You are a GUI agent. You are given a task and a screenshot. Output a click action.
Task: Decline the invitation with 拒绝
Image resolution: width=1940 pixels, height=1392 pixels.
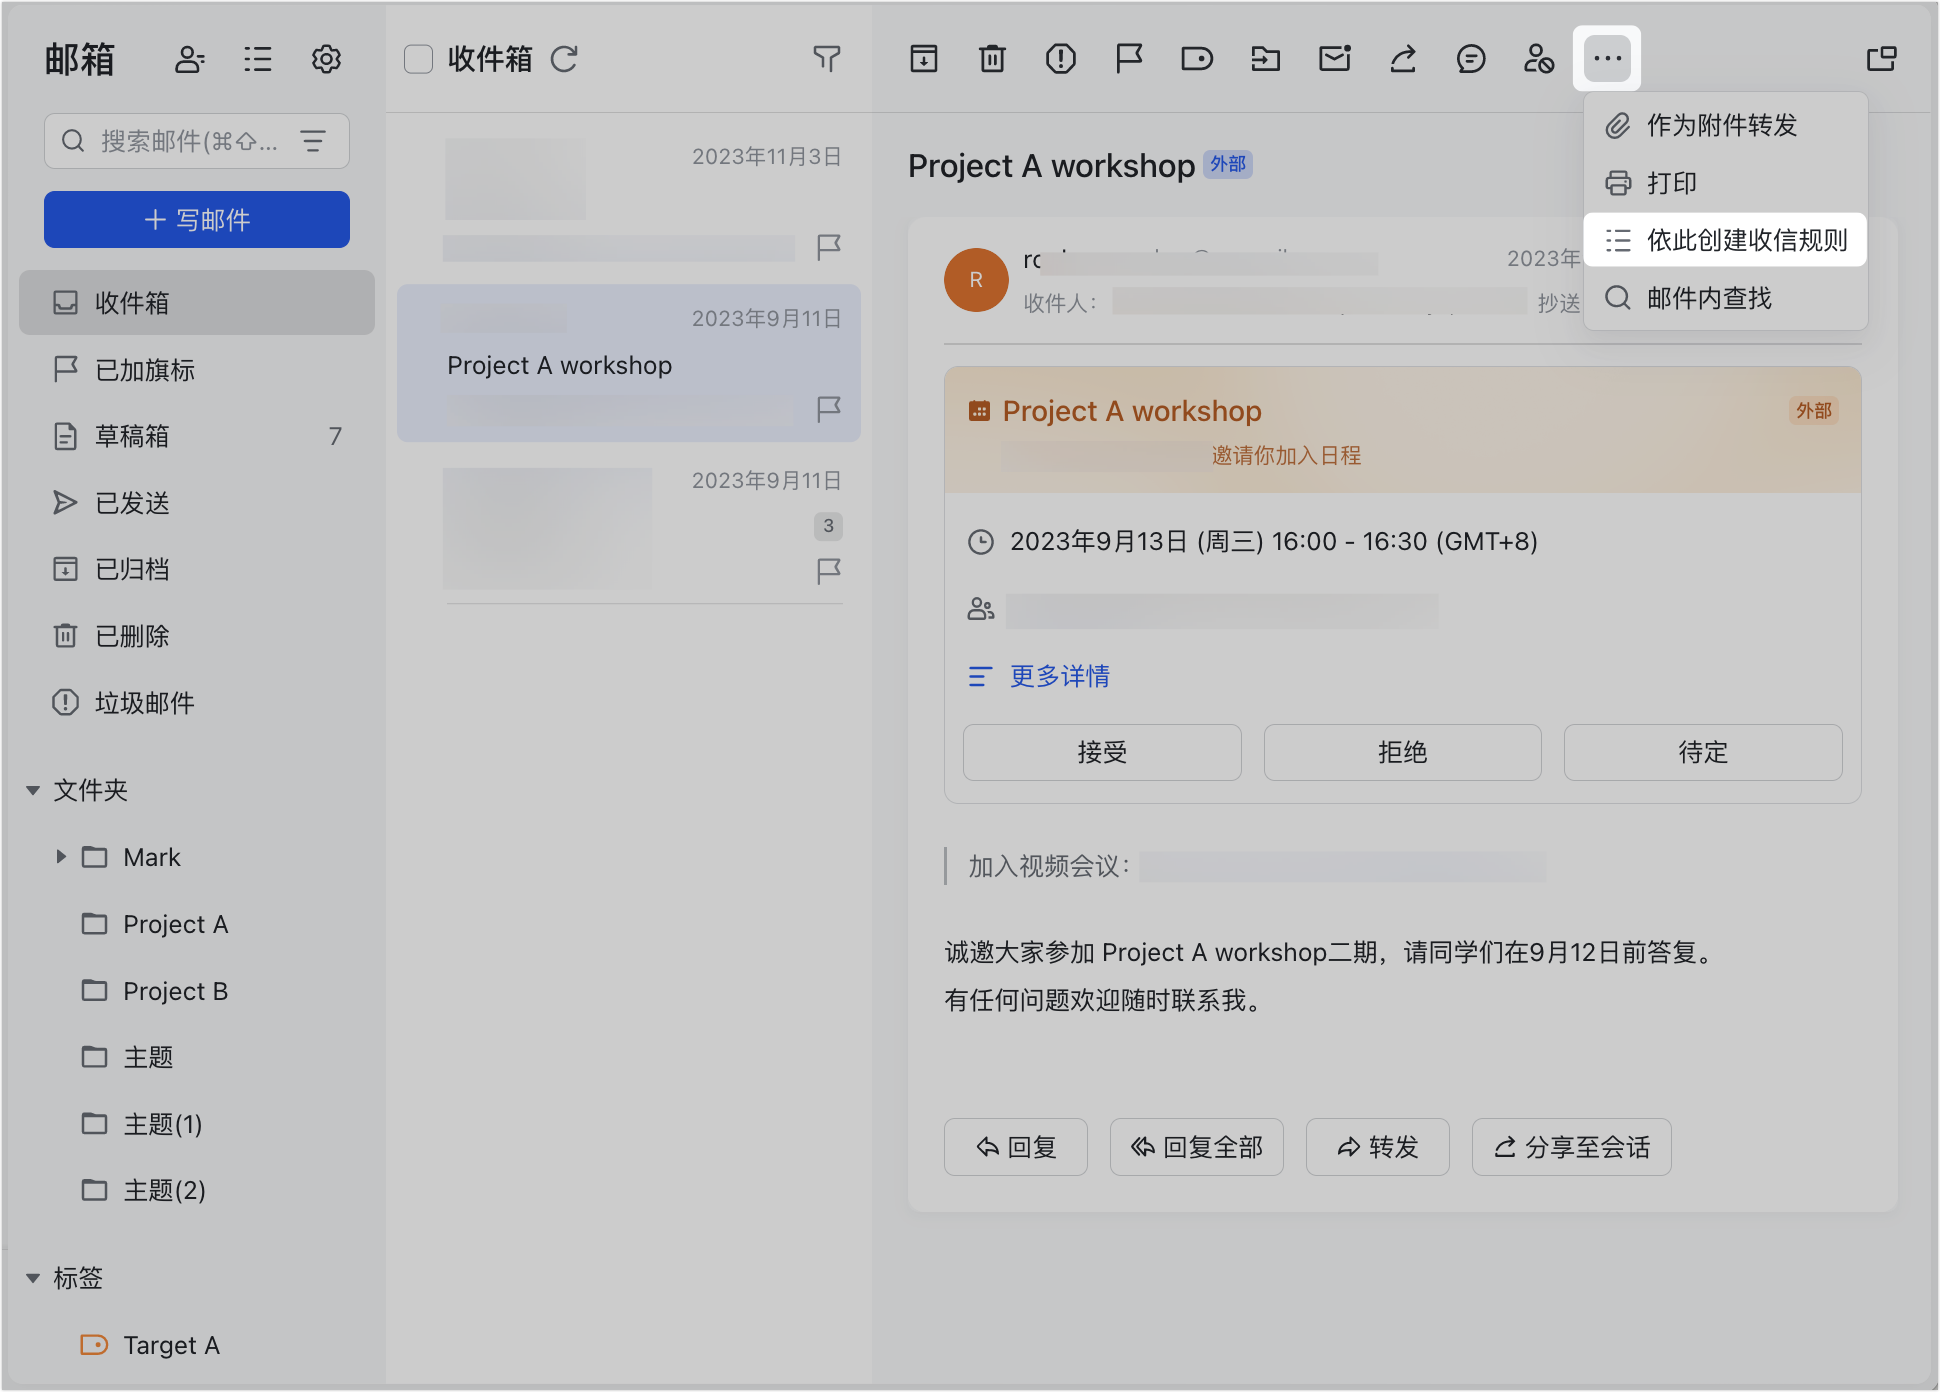pos(1402,752)
